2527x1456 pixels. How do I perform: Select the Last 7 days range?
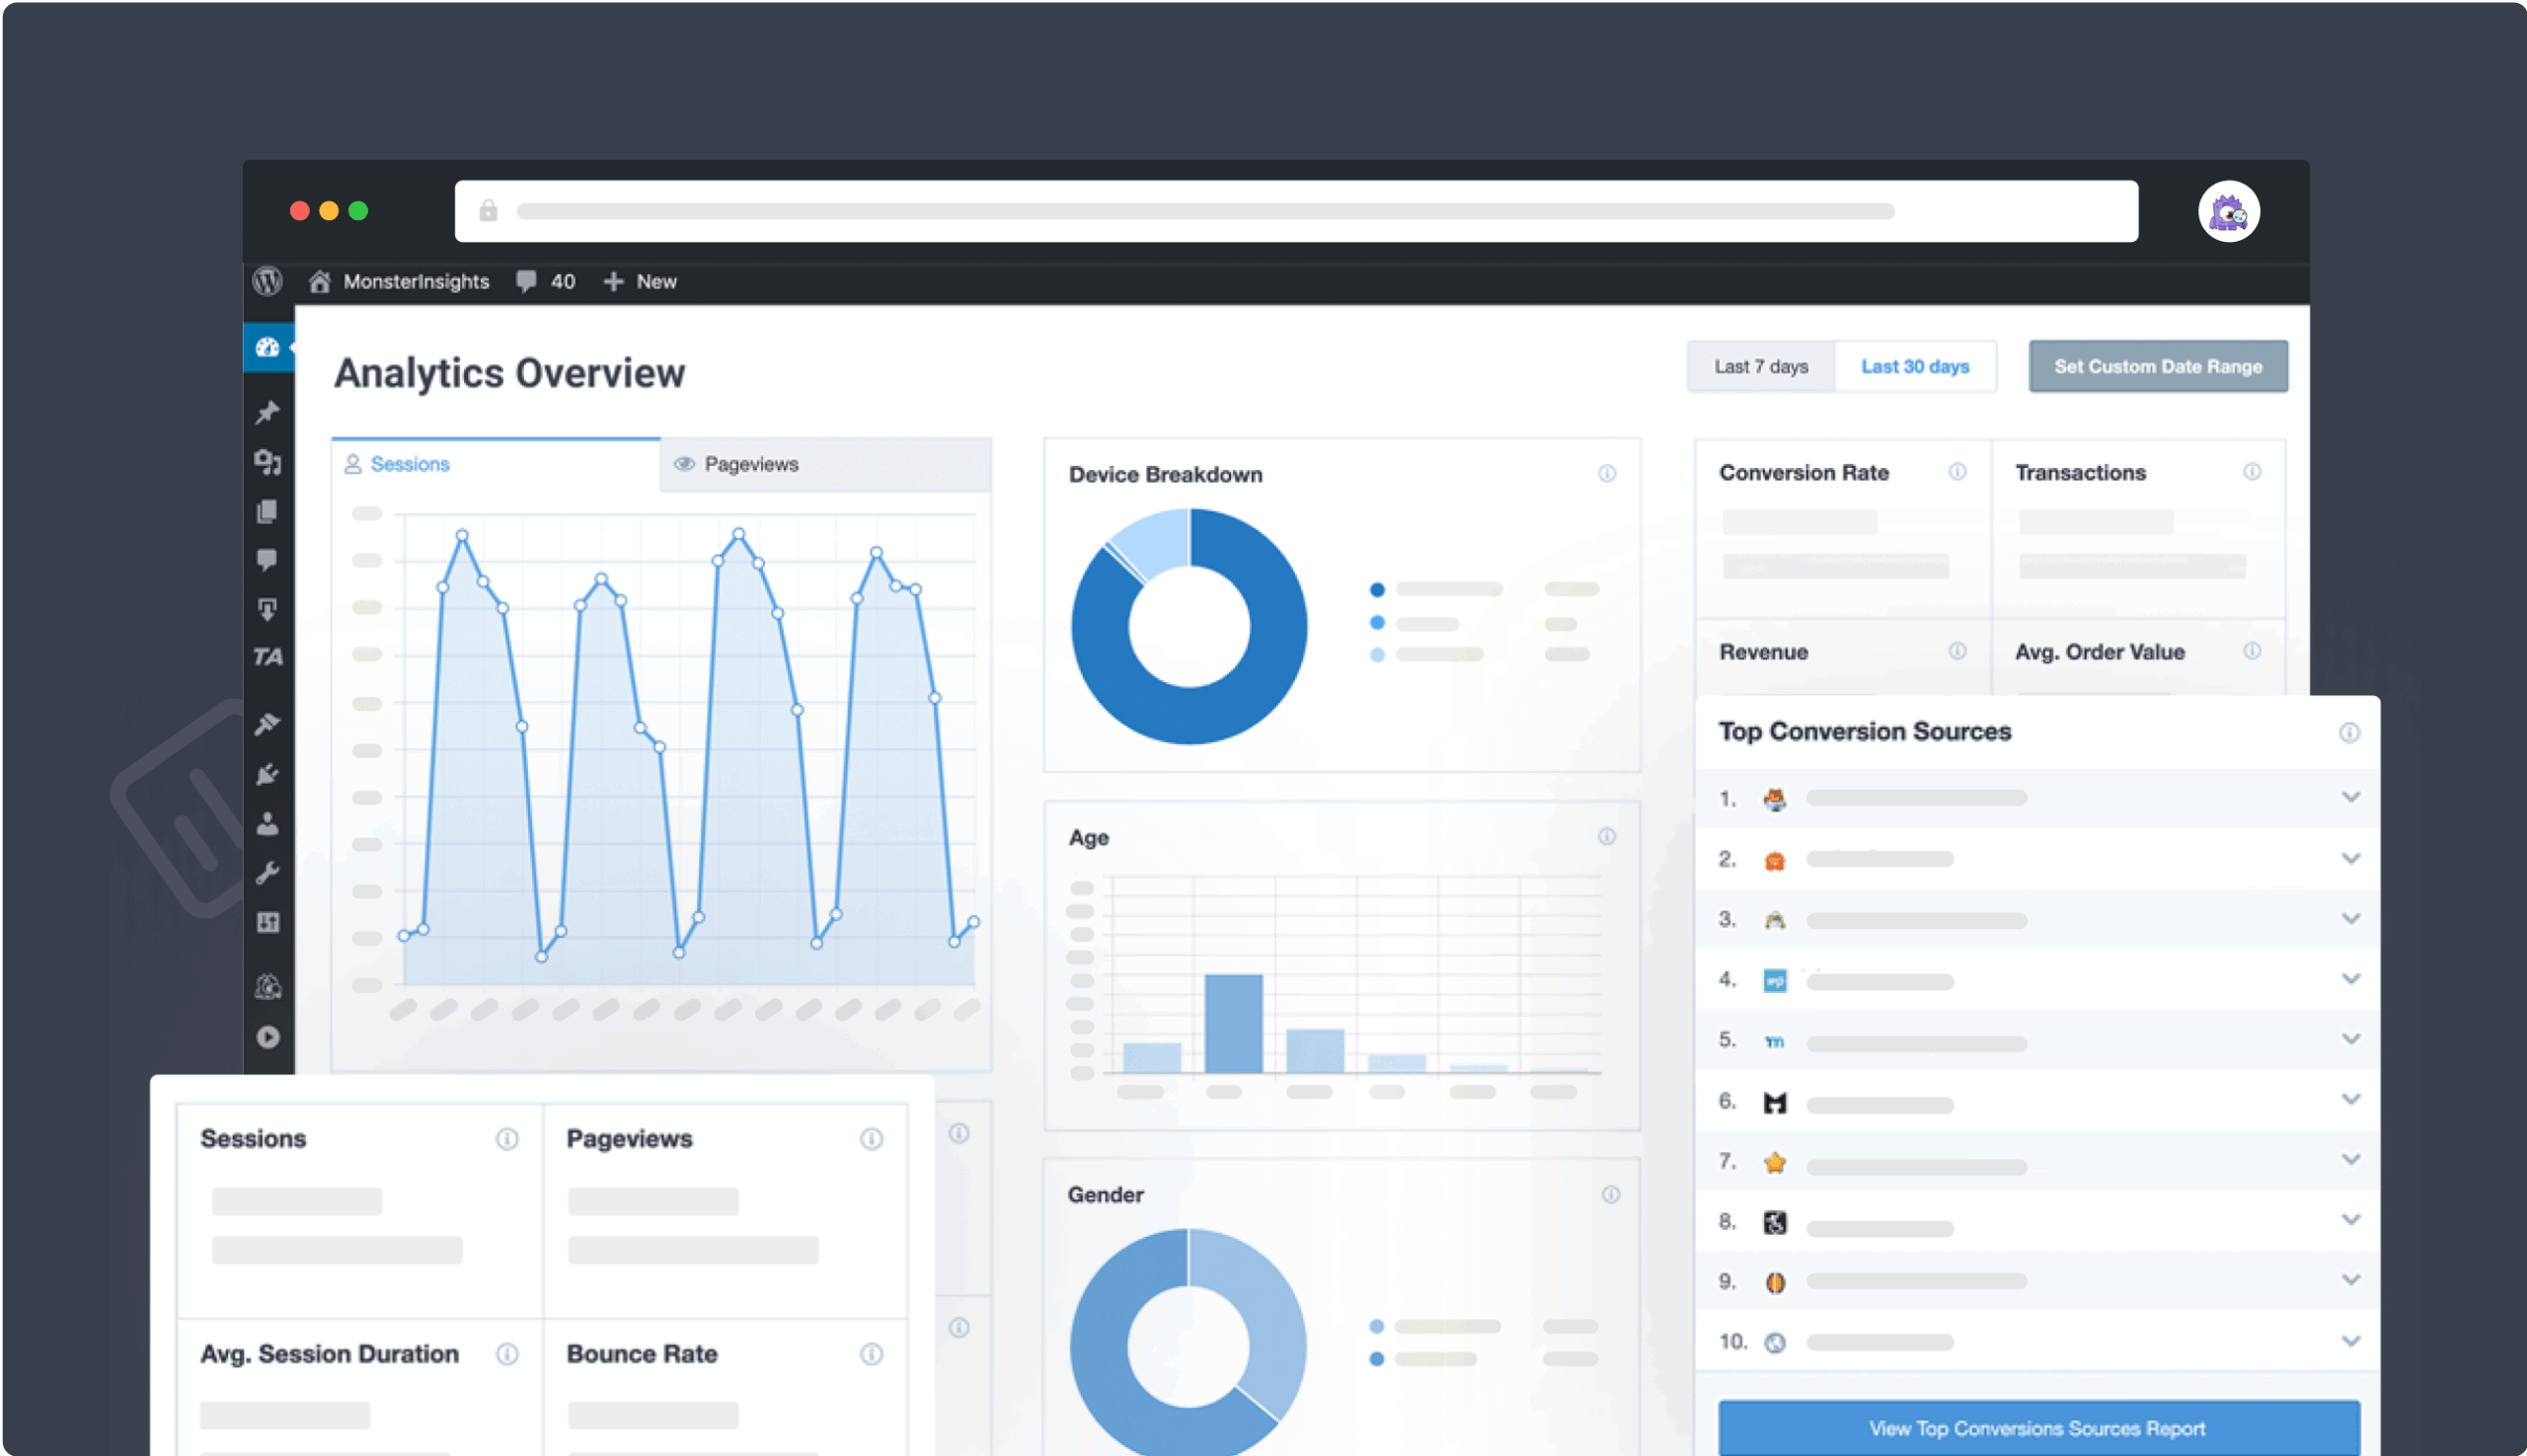pyautogui.click(x=1760, y=367)
